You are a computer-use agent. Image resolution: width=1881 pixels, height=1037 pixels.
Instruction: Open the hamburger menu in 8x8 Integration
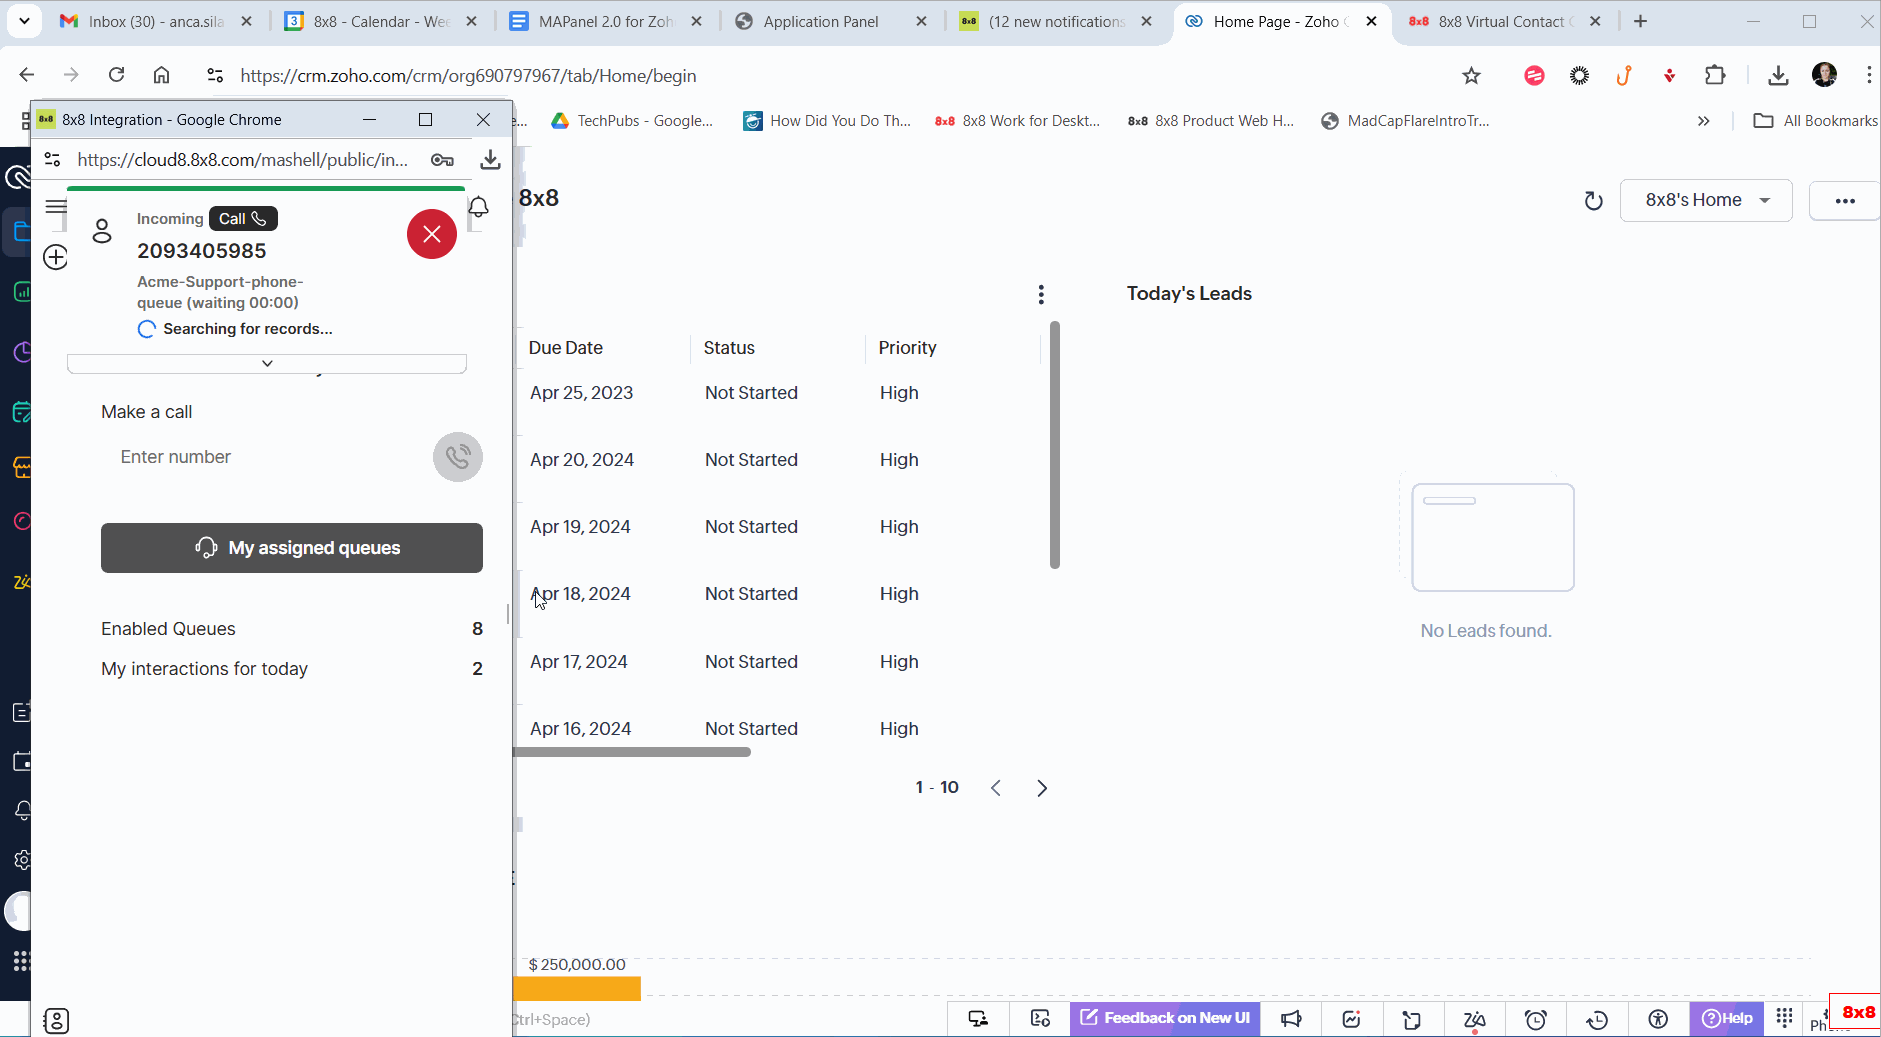point(56,206)
